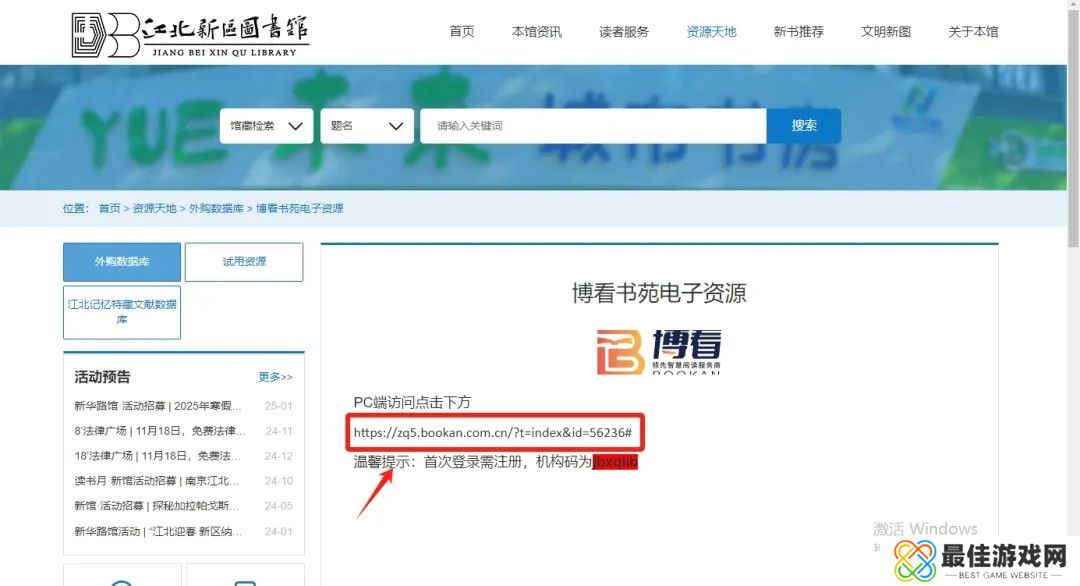Expand the 题名 field selector dropdown
The height and width of the screenshot is (586, 1080).
pyautogui.click(x=367, y=125)
